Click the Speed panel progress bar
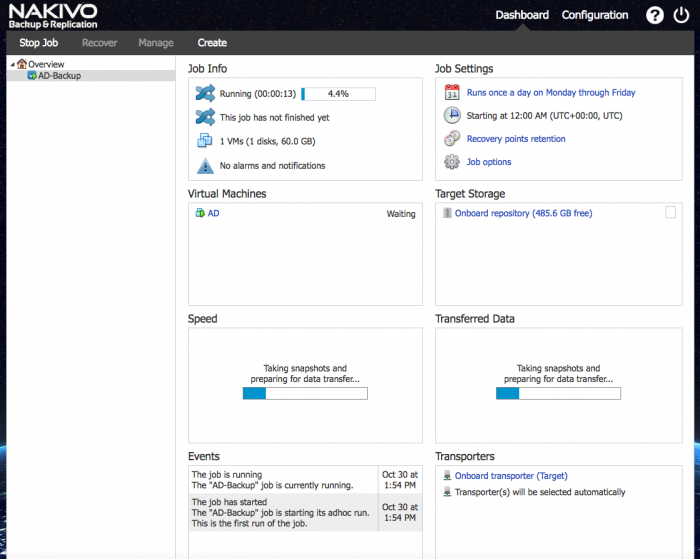The width and height of the screenshot is (700, 559). click(x=305, y=393)
